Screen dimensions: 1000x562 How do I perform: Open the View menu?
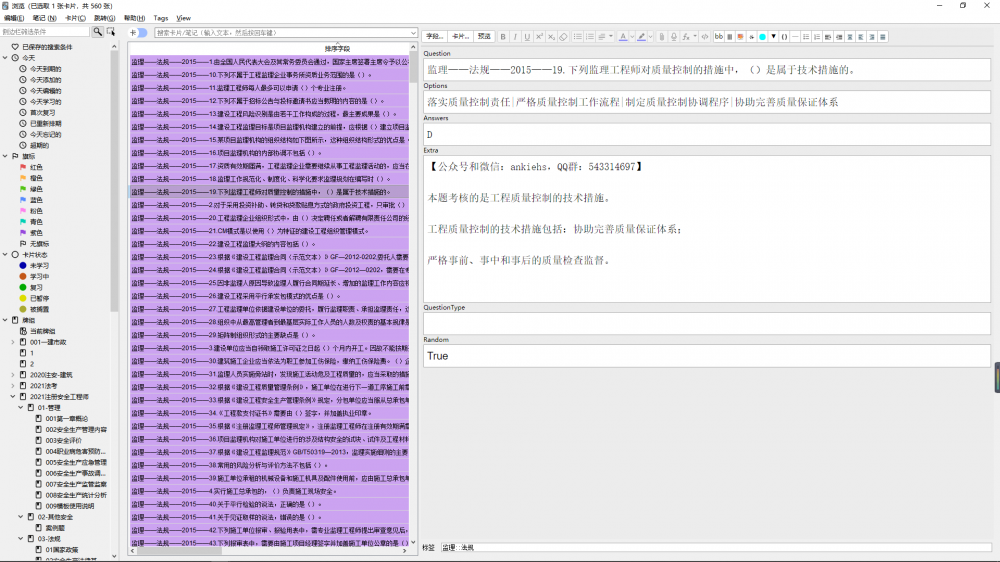[184, 18]
